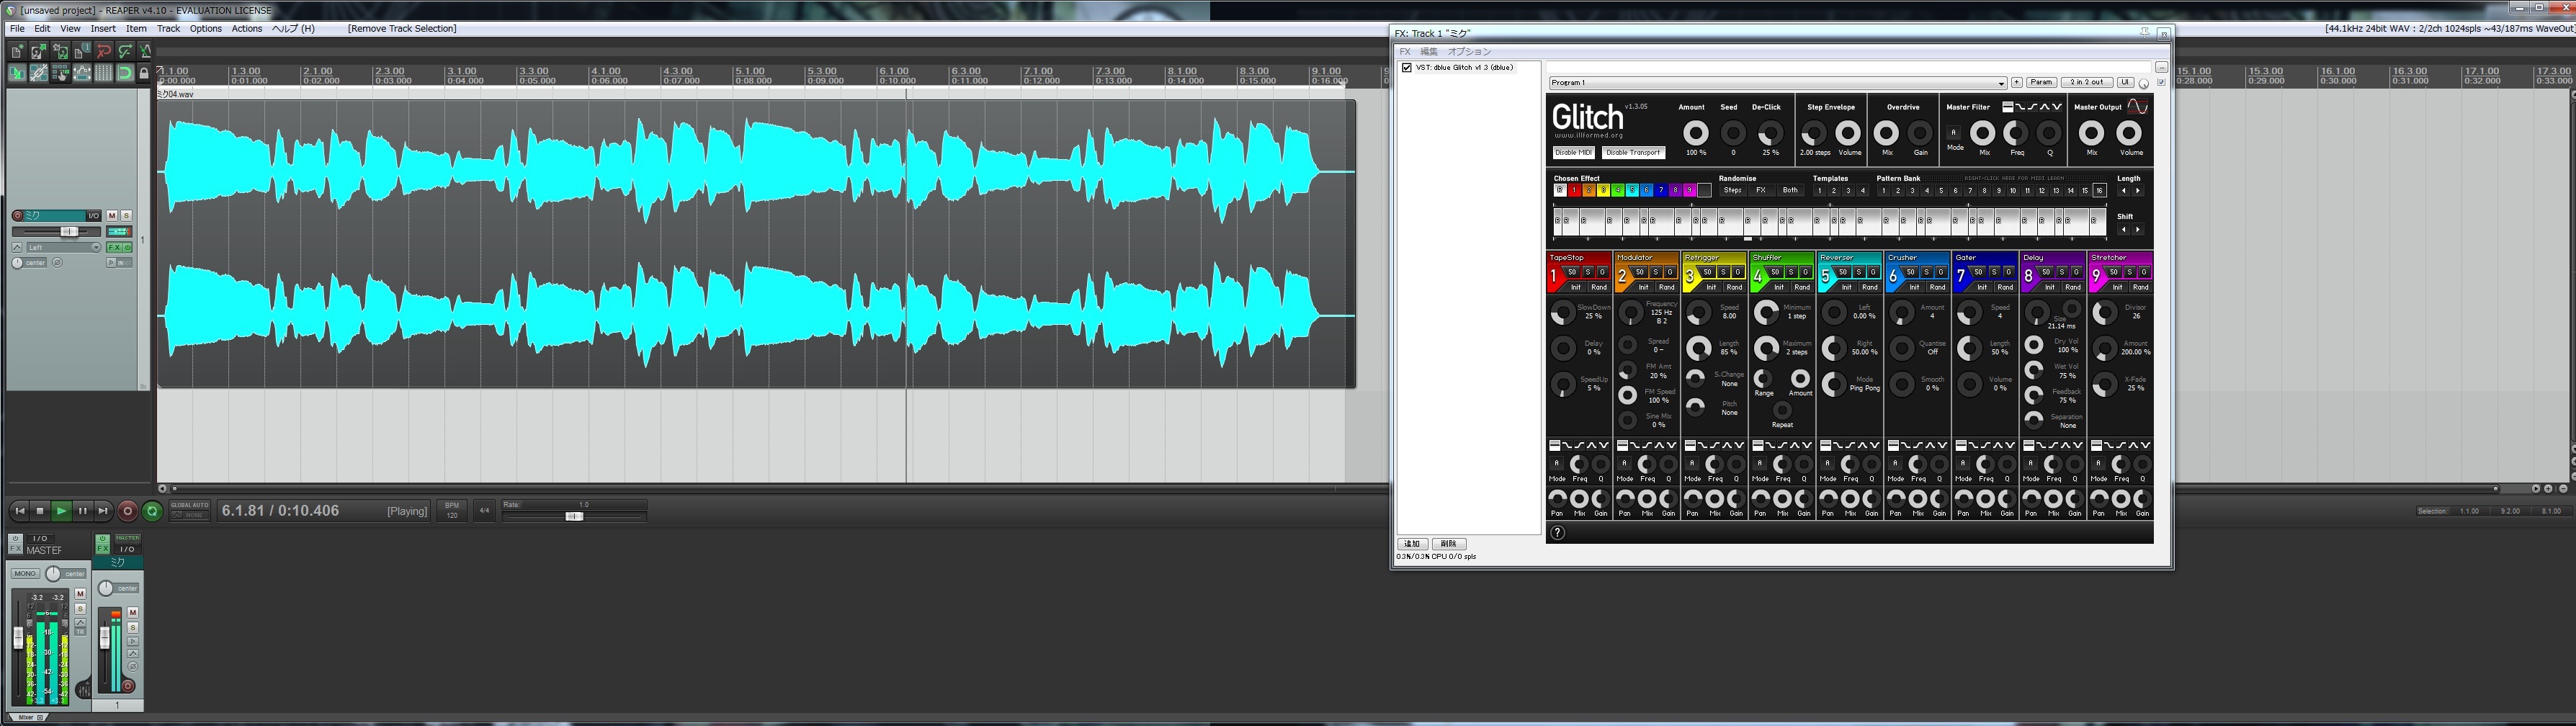Click the green play button
The height and width of the screenshot is (726, 2576).
click(x=61, y=511)
